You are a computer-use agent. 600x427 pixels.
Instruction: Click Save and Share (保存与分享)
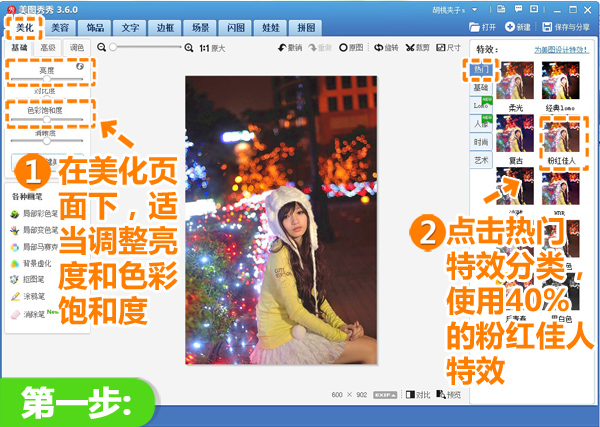(x=569, y=27)
